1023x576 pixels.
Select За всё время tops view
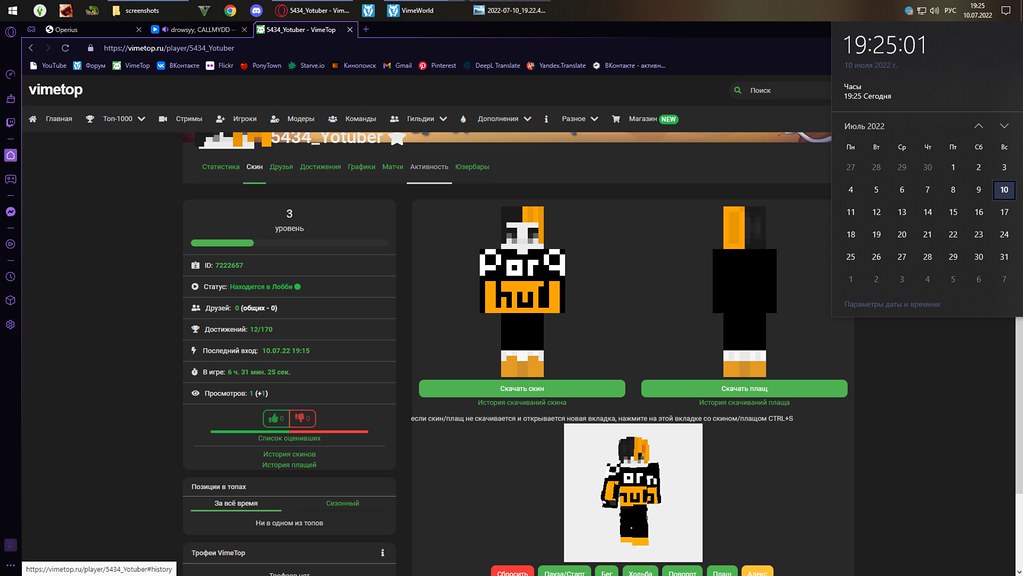[236, 503]
